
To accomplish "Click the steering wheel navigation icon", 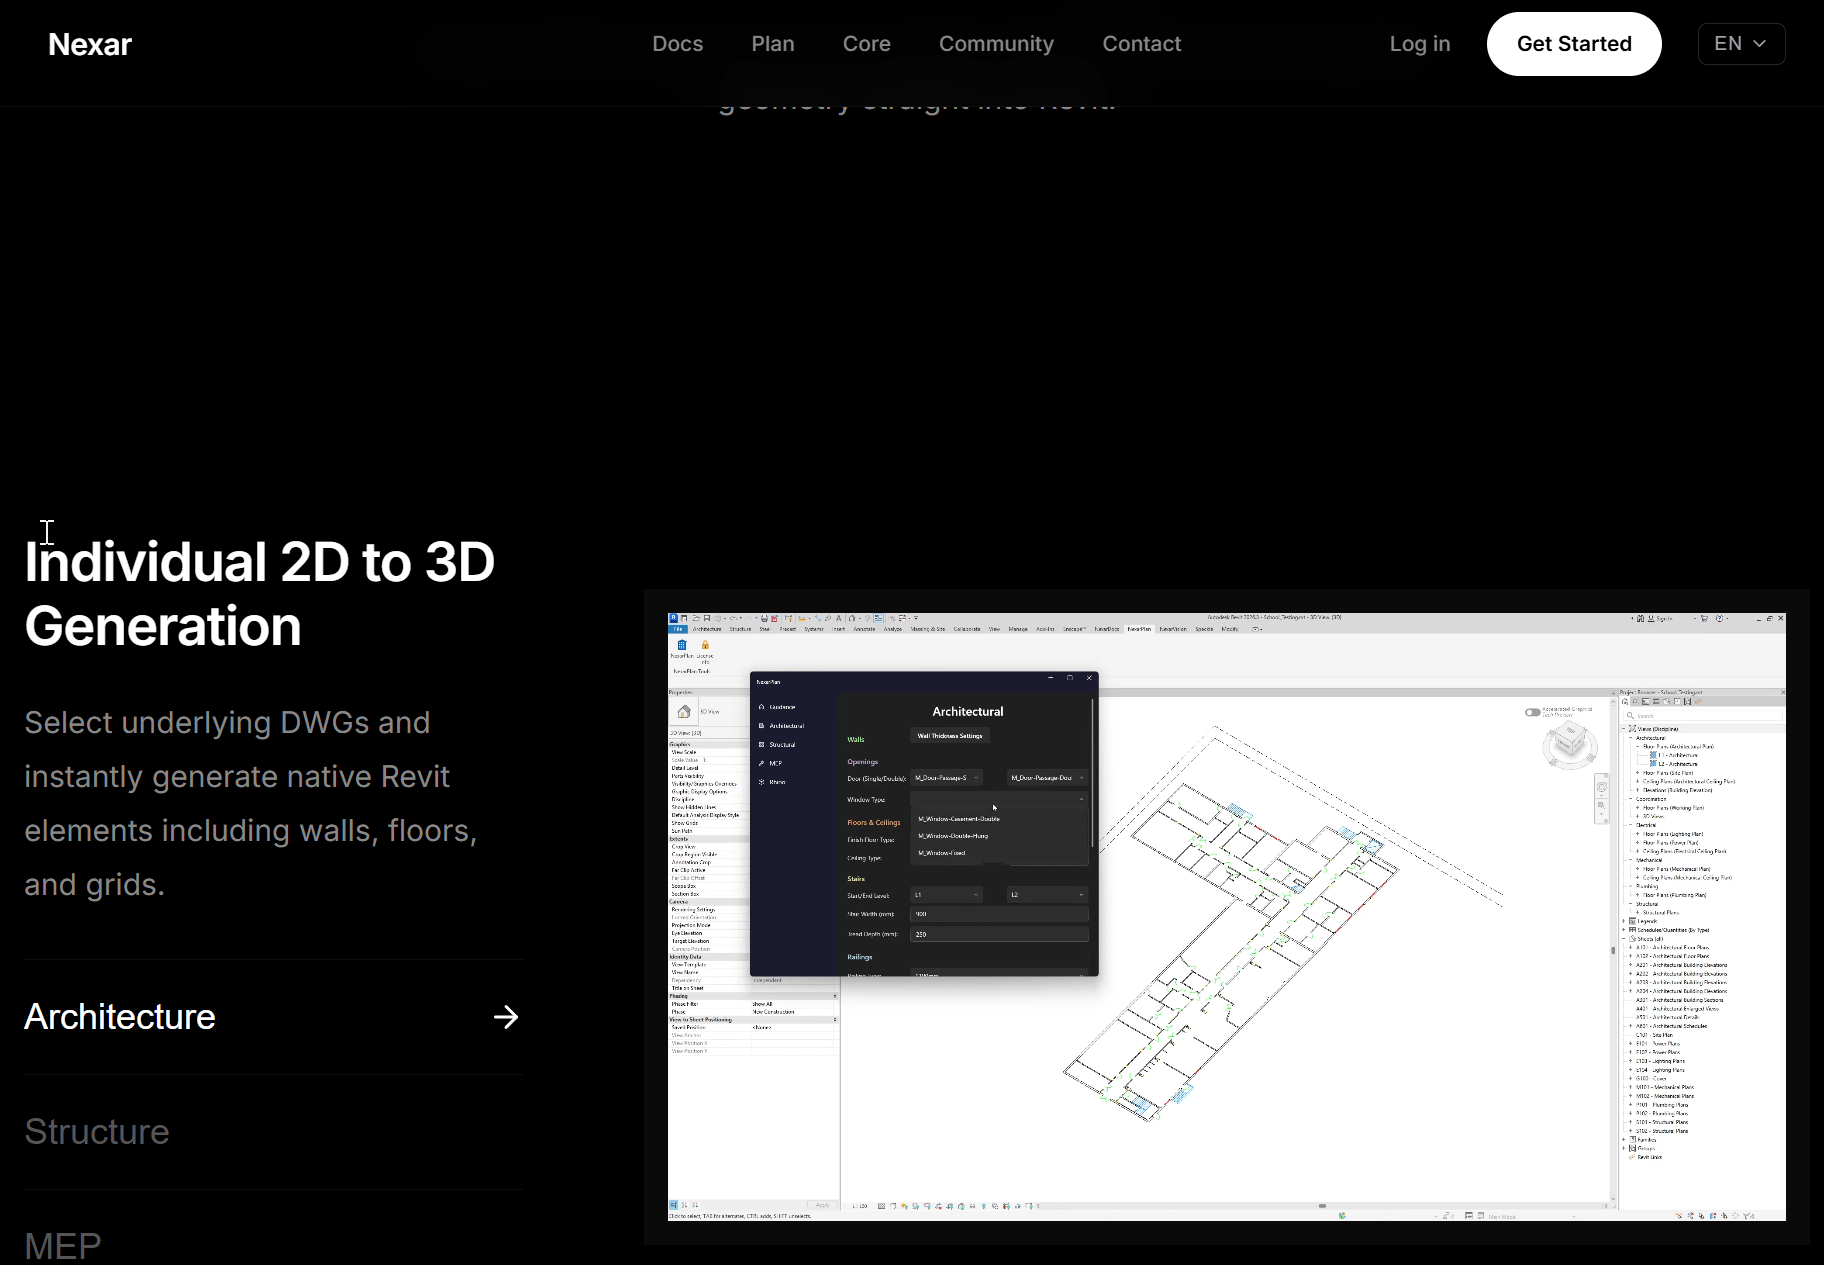I will 1602,787.
